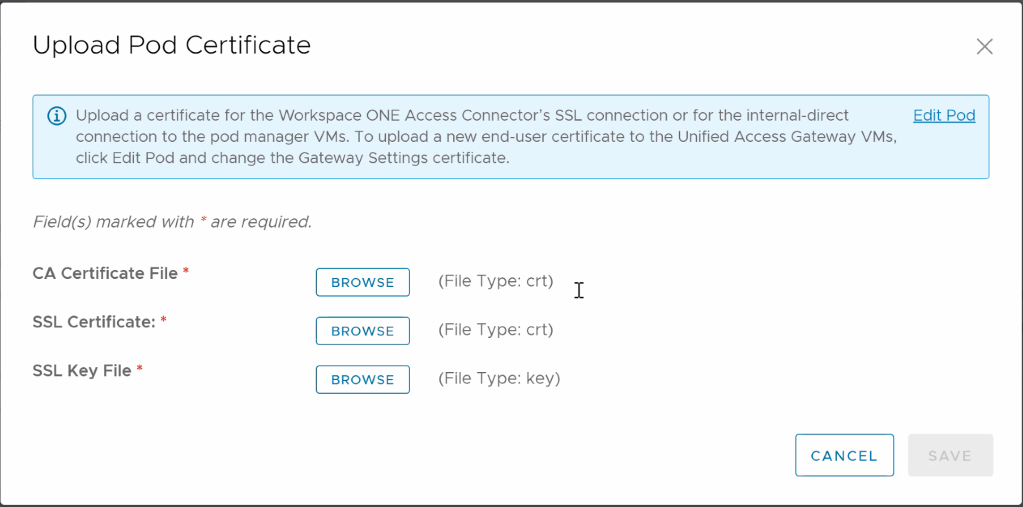Screen dimensions: 1023x507
Task: Click the CA Certificate File label
Action: click(105, 273)
